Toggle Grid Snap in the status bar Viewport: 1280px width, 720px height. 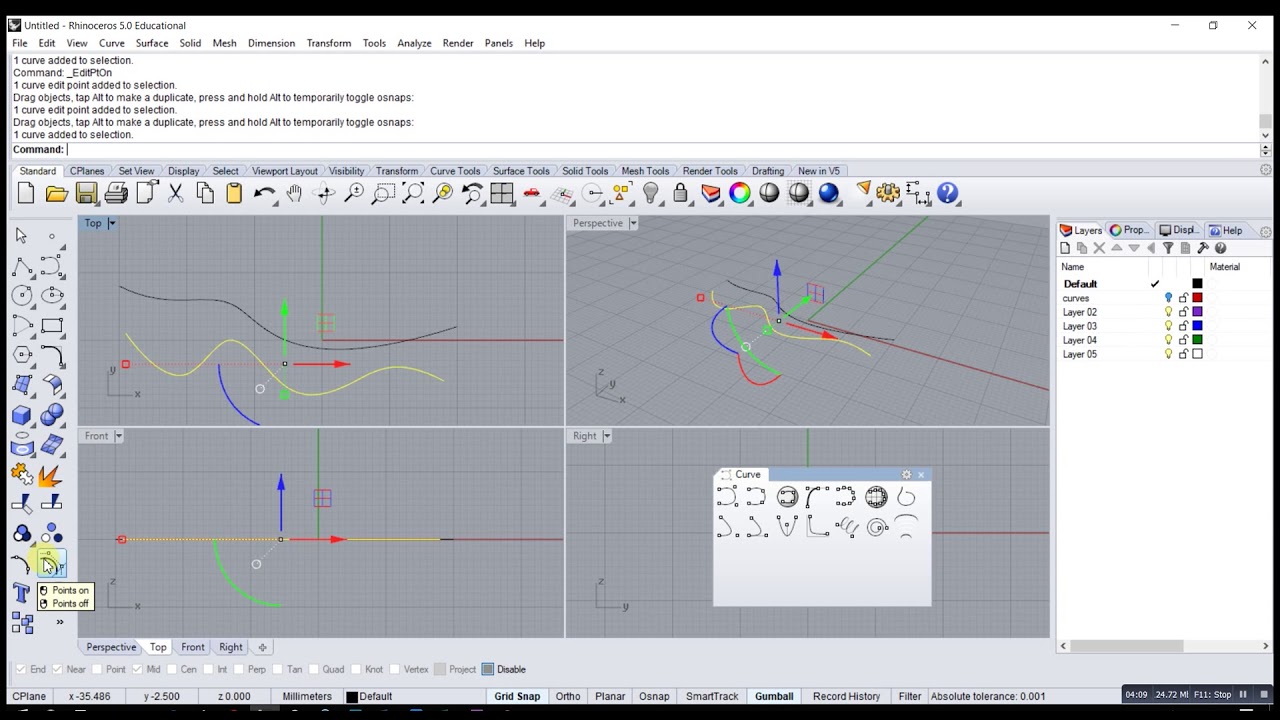point(517,696)
